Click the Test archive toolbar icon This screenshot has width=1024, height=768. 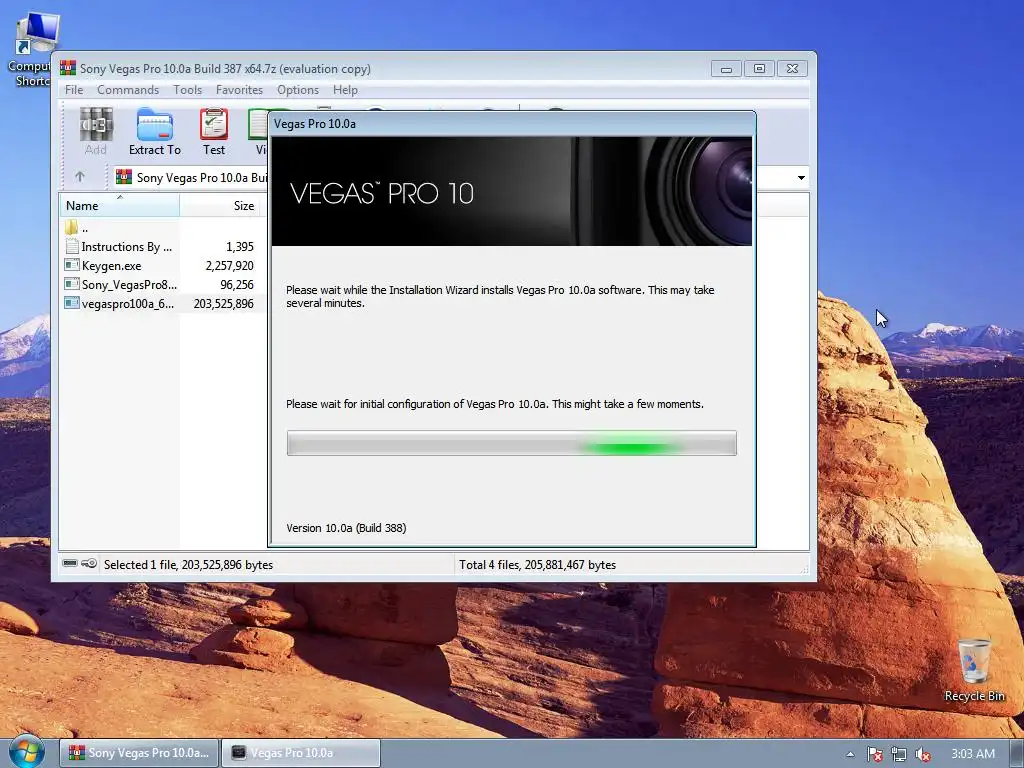point(214,131)
